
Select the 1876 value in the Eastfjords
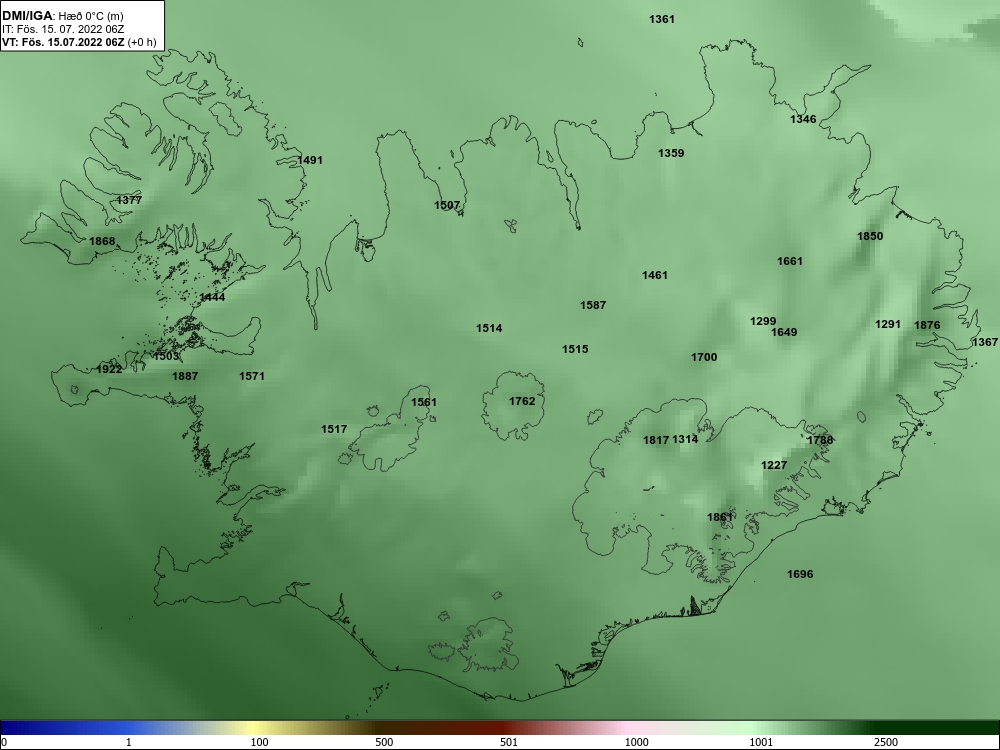click(x=927, y=325)
